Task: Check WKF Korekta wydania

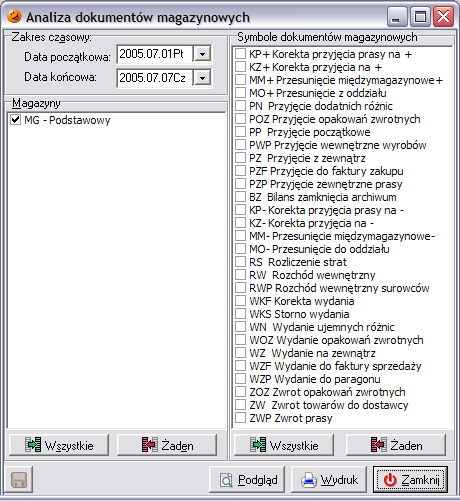Action: [x=240, y=301]
